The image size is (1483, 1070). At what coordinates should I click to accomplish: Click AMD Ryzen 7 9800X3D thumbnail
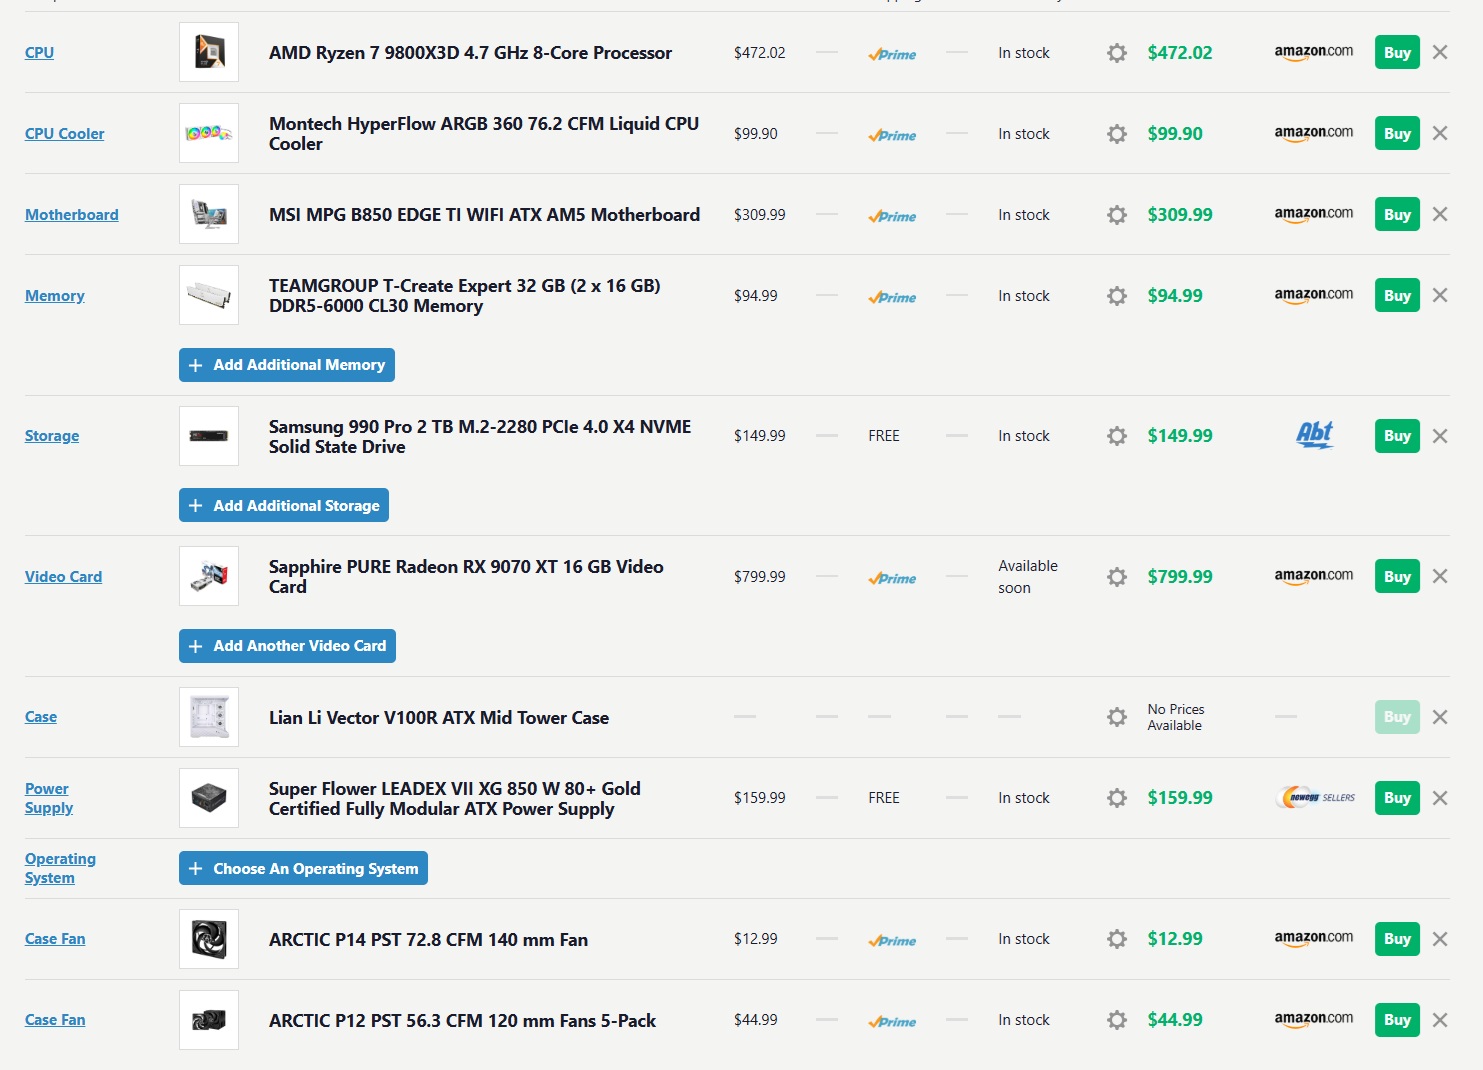tap(209, 52)
